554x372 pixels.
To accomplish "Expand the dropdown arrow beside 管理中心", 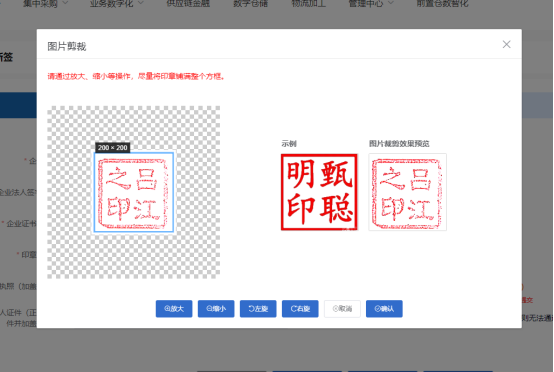I will click(x=390, y=3).
